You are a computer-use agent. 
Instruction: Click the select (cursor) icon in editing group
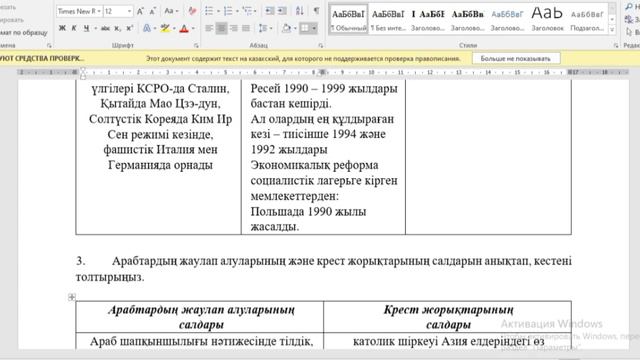pyautogui.click(x=629, y=32)
